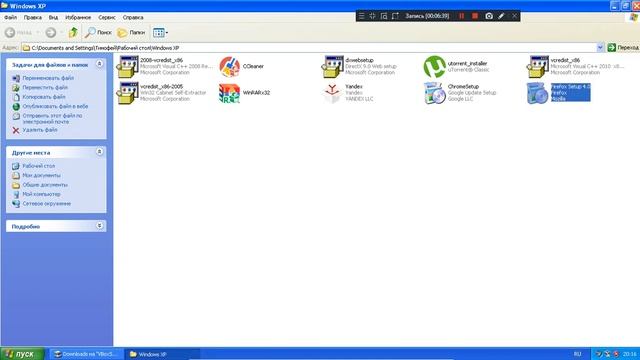Collapse the file and folder tasks panel
Screen dimensions: 640x360
pyautogui.click(x=99, y=64)
